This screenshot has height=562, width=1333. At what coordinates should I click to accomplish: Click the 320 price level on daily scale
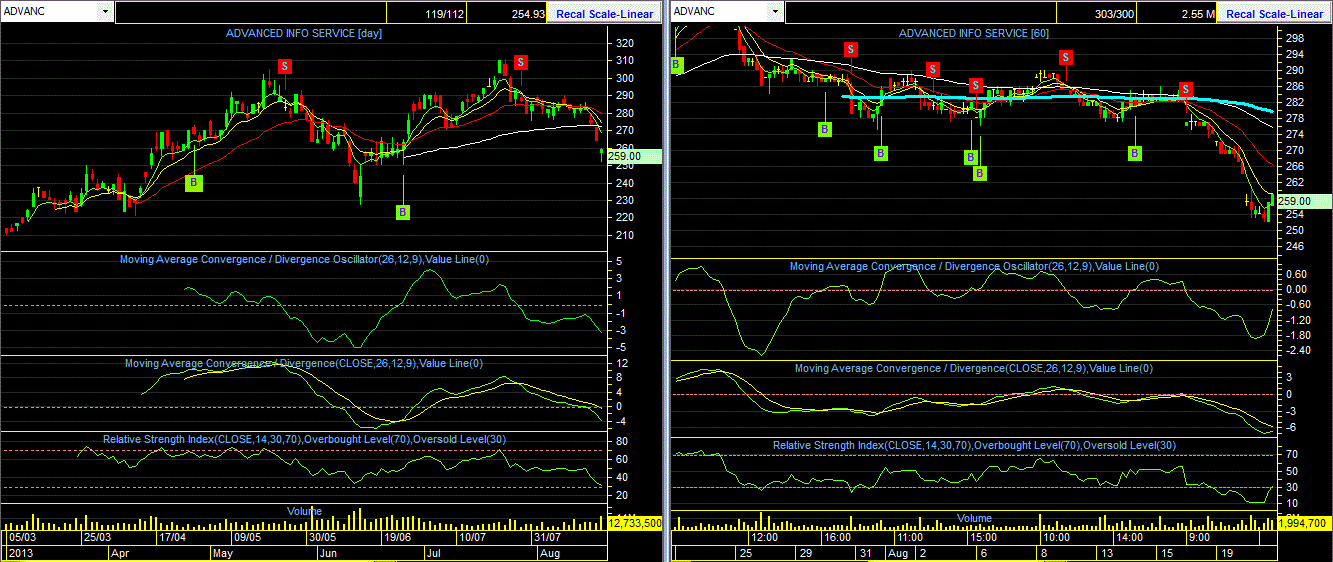point(625,43)
